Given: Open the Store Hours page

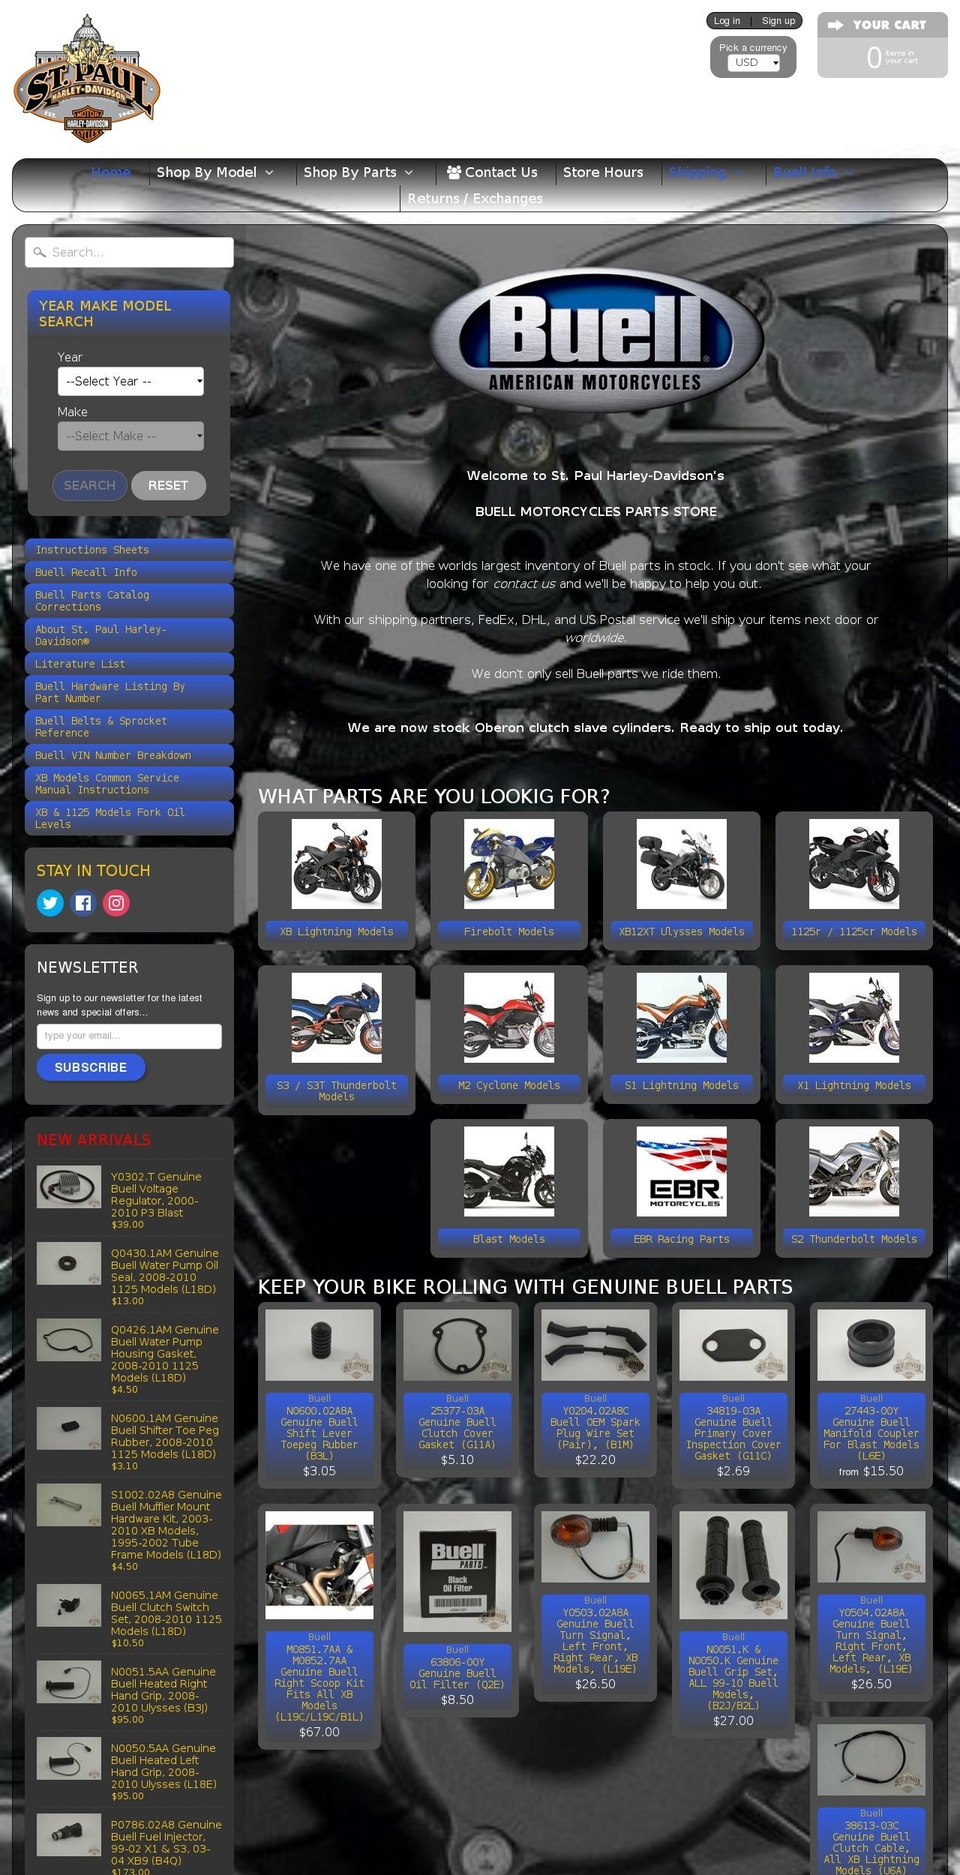Looking at the screenshot, I should point(603,172).
